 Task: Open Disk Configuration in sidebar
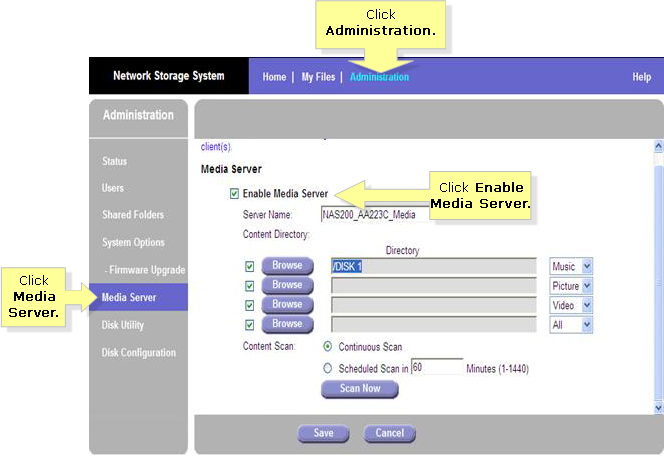coord(138,353)
